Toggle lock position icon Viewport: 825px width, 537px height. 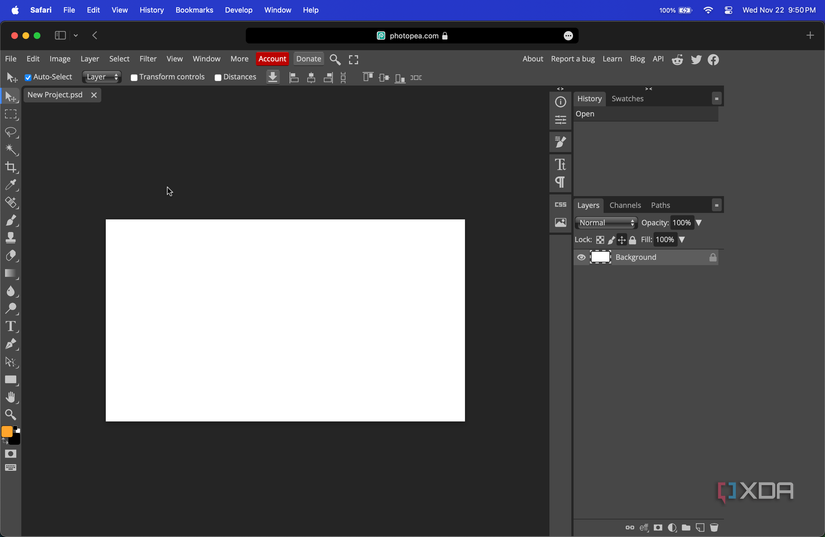[621, 240]
